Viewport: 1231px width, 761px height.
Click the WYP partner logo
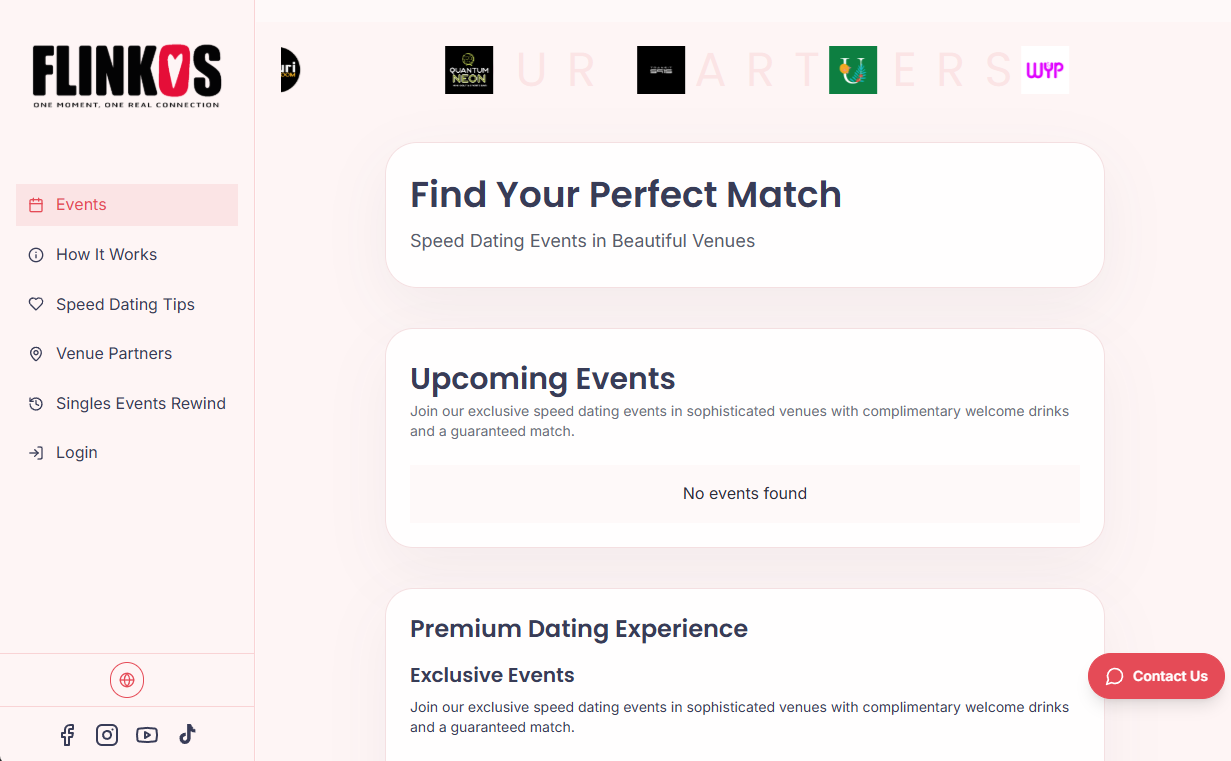pyautogui.click(x=1044, y=70)
